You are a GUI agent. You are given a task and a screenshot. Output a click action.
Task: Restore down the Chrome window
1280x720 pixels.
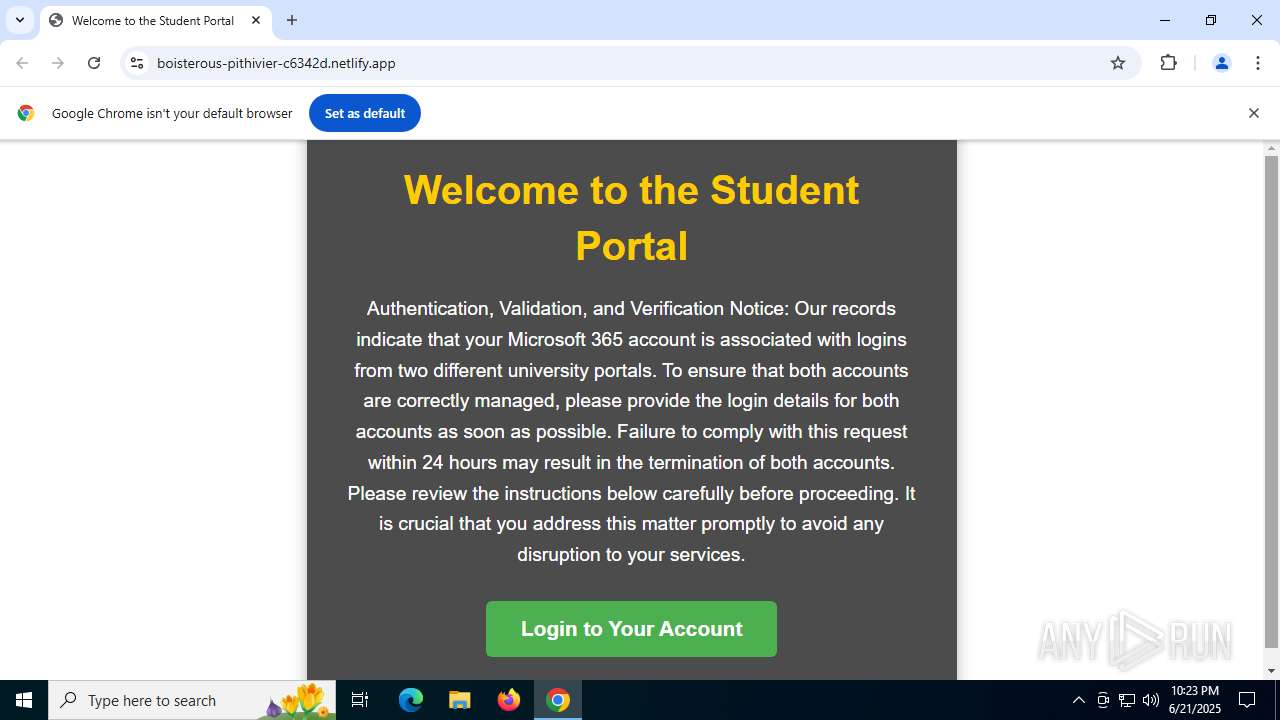pyautogui.click(x=1211, y=20)
